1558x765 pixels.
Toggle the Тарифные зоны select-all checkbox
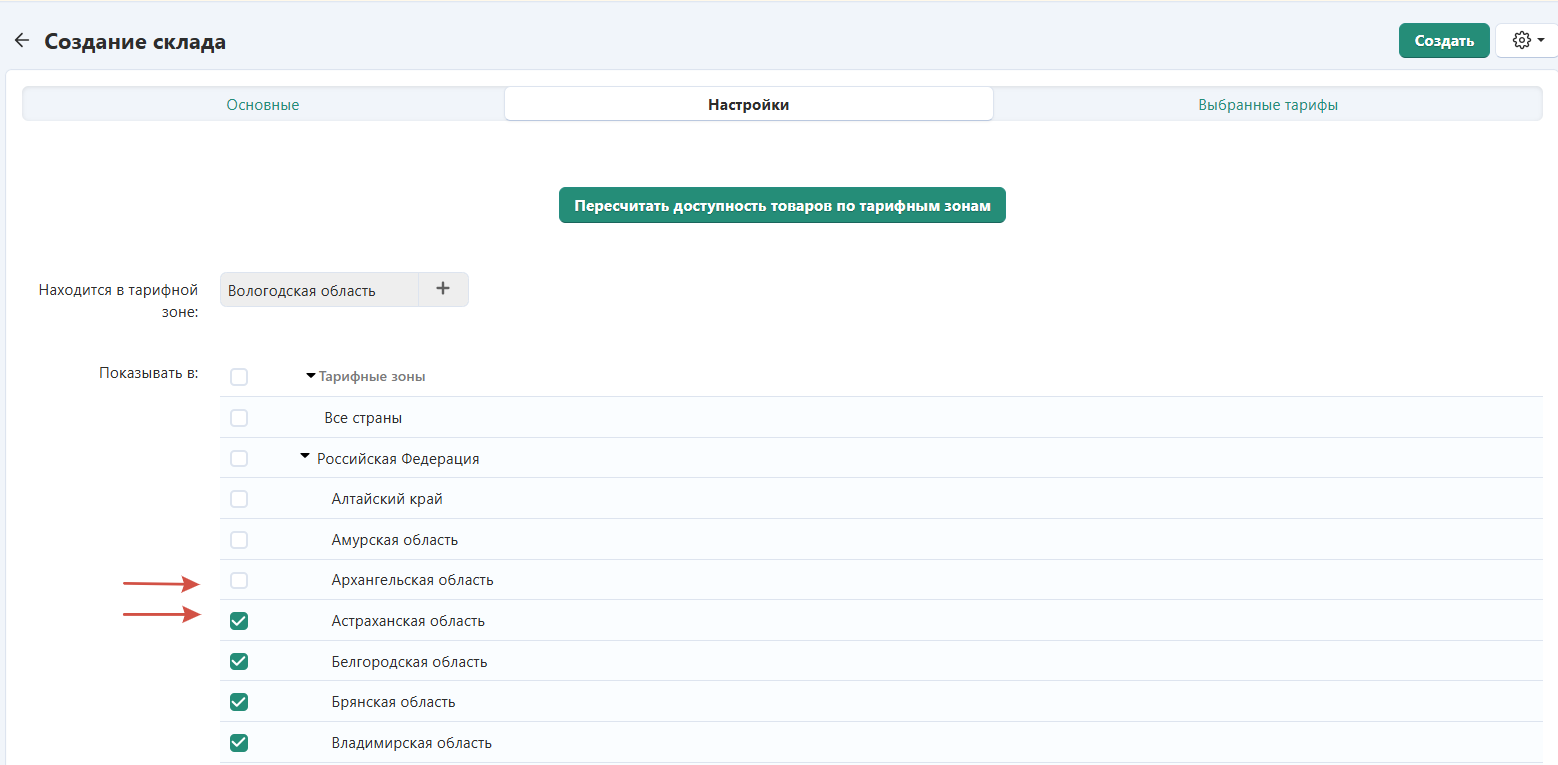pos(239,377)
